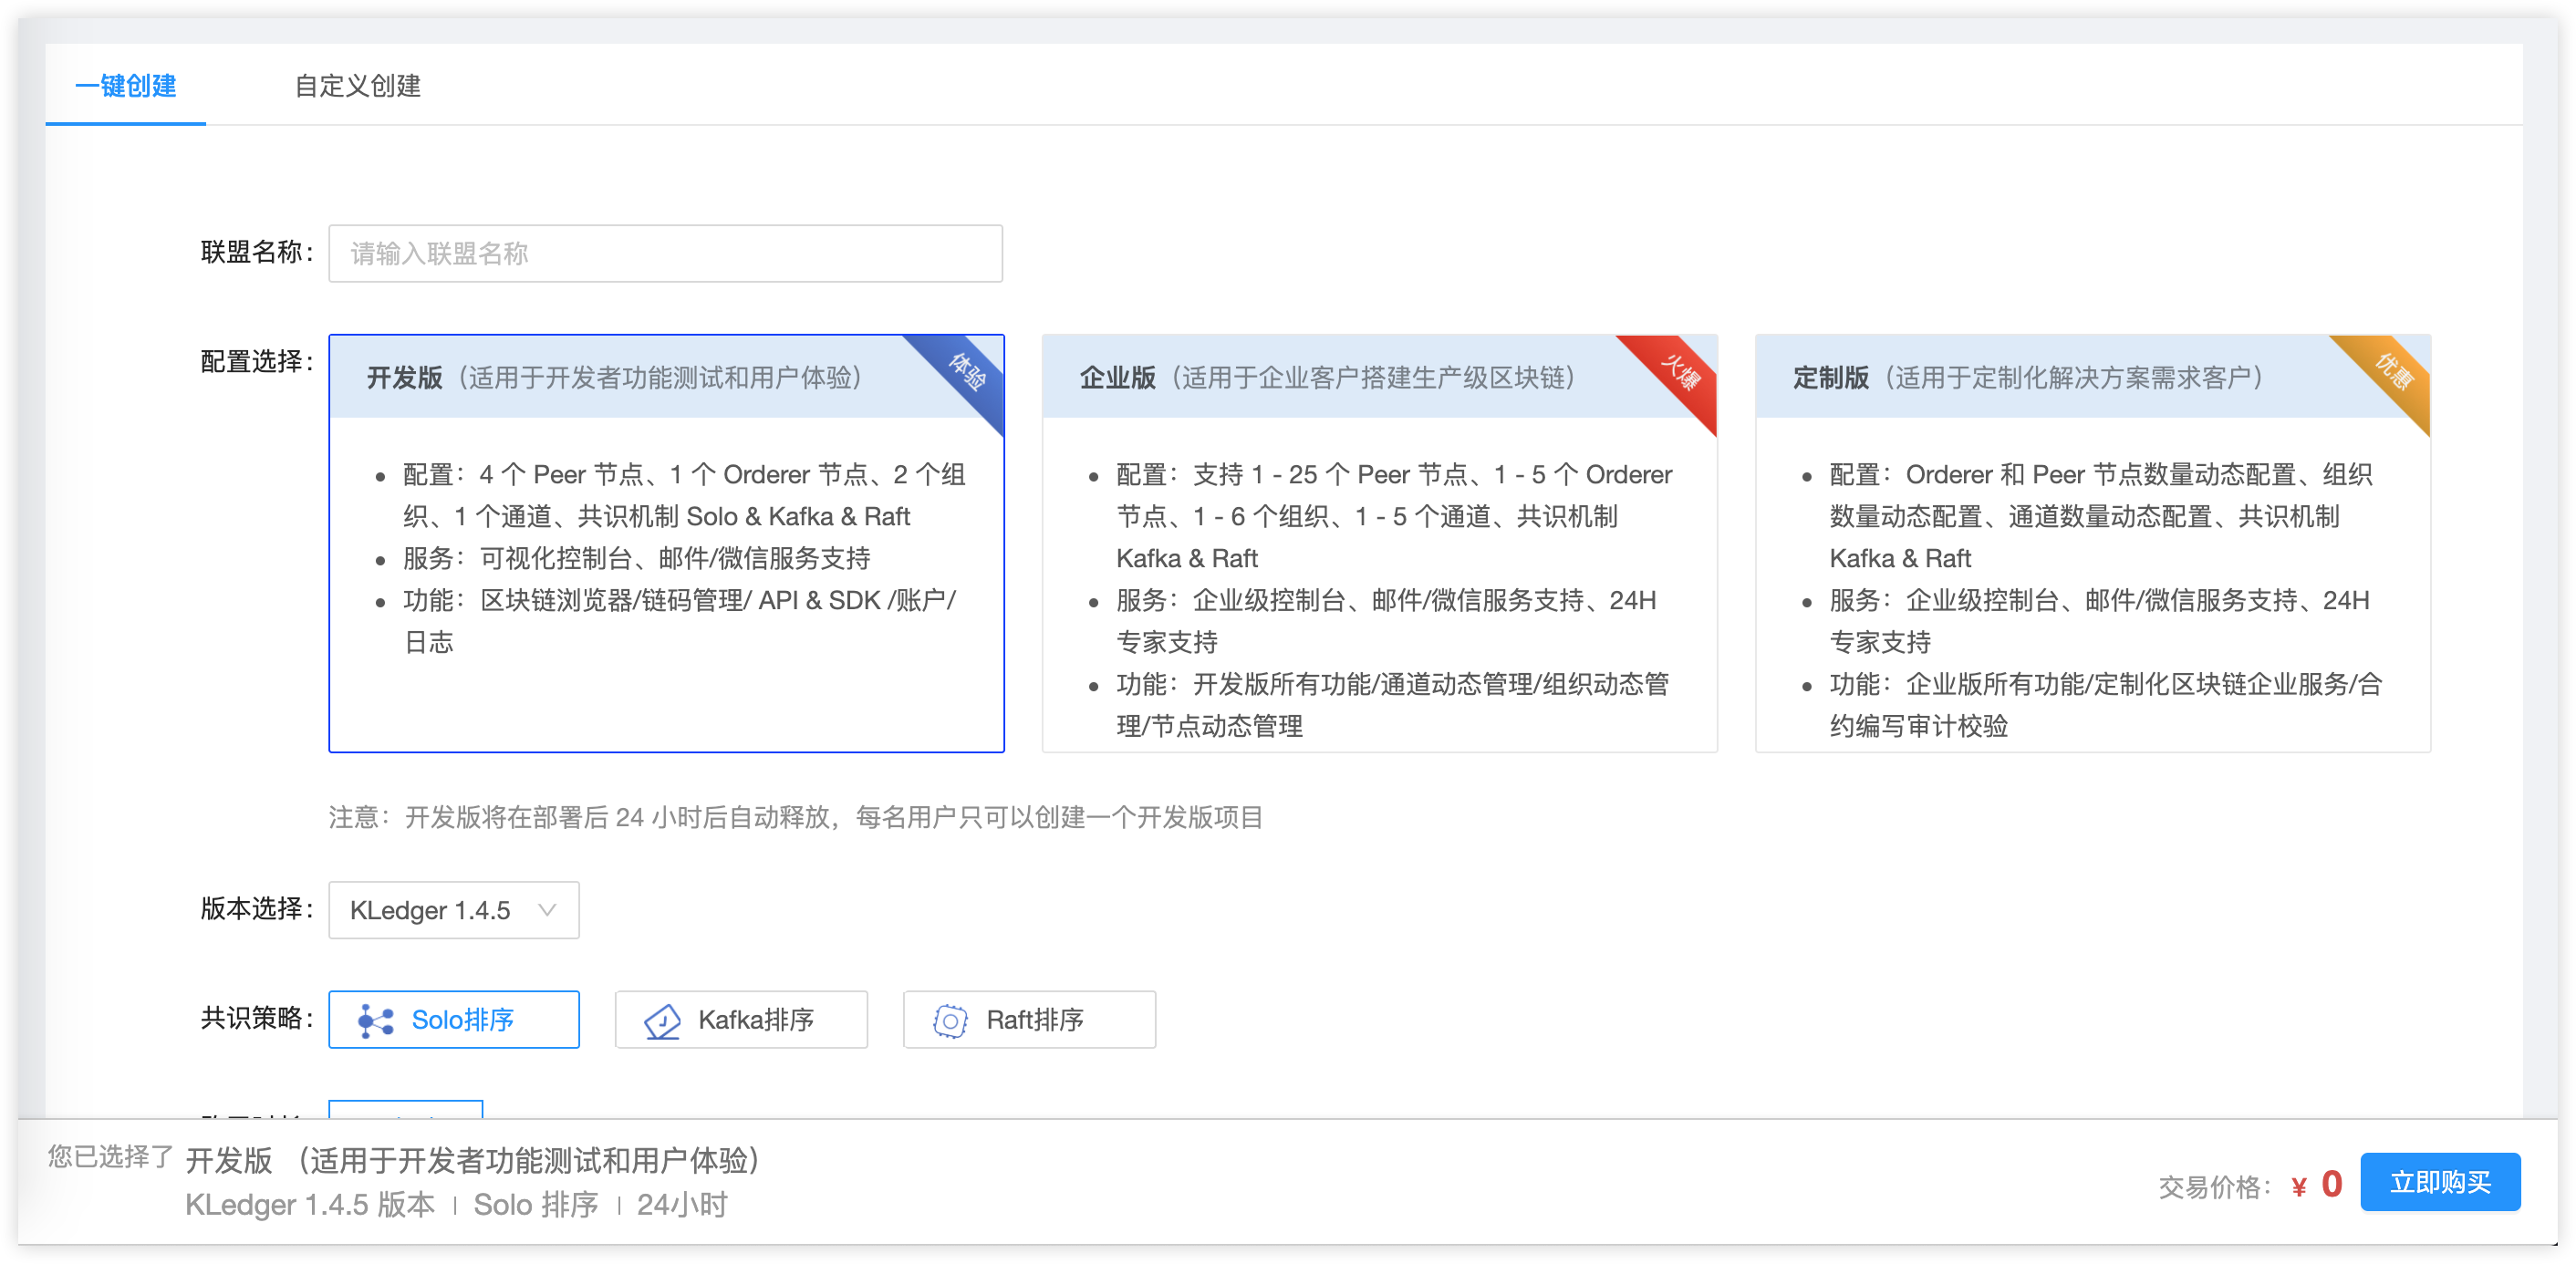
Task: Click the 注意 note about 24小时 release
Action: click(795, 817)
